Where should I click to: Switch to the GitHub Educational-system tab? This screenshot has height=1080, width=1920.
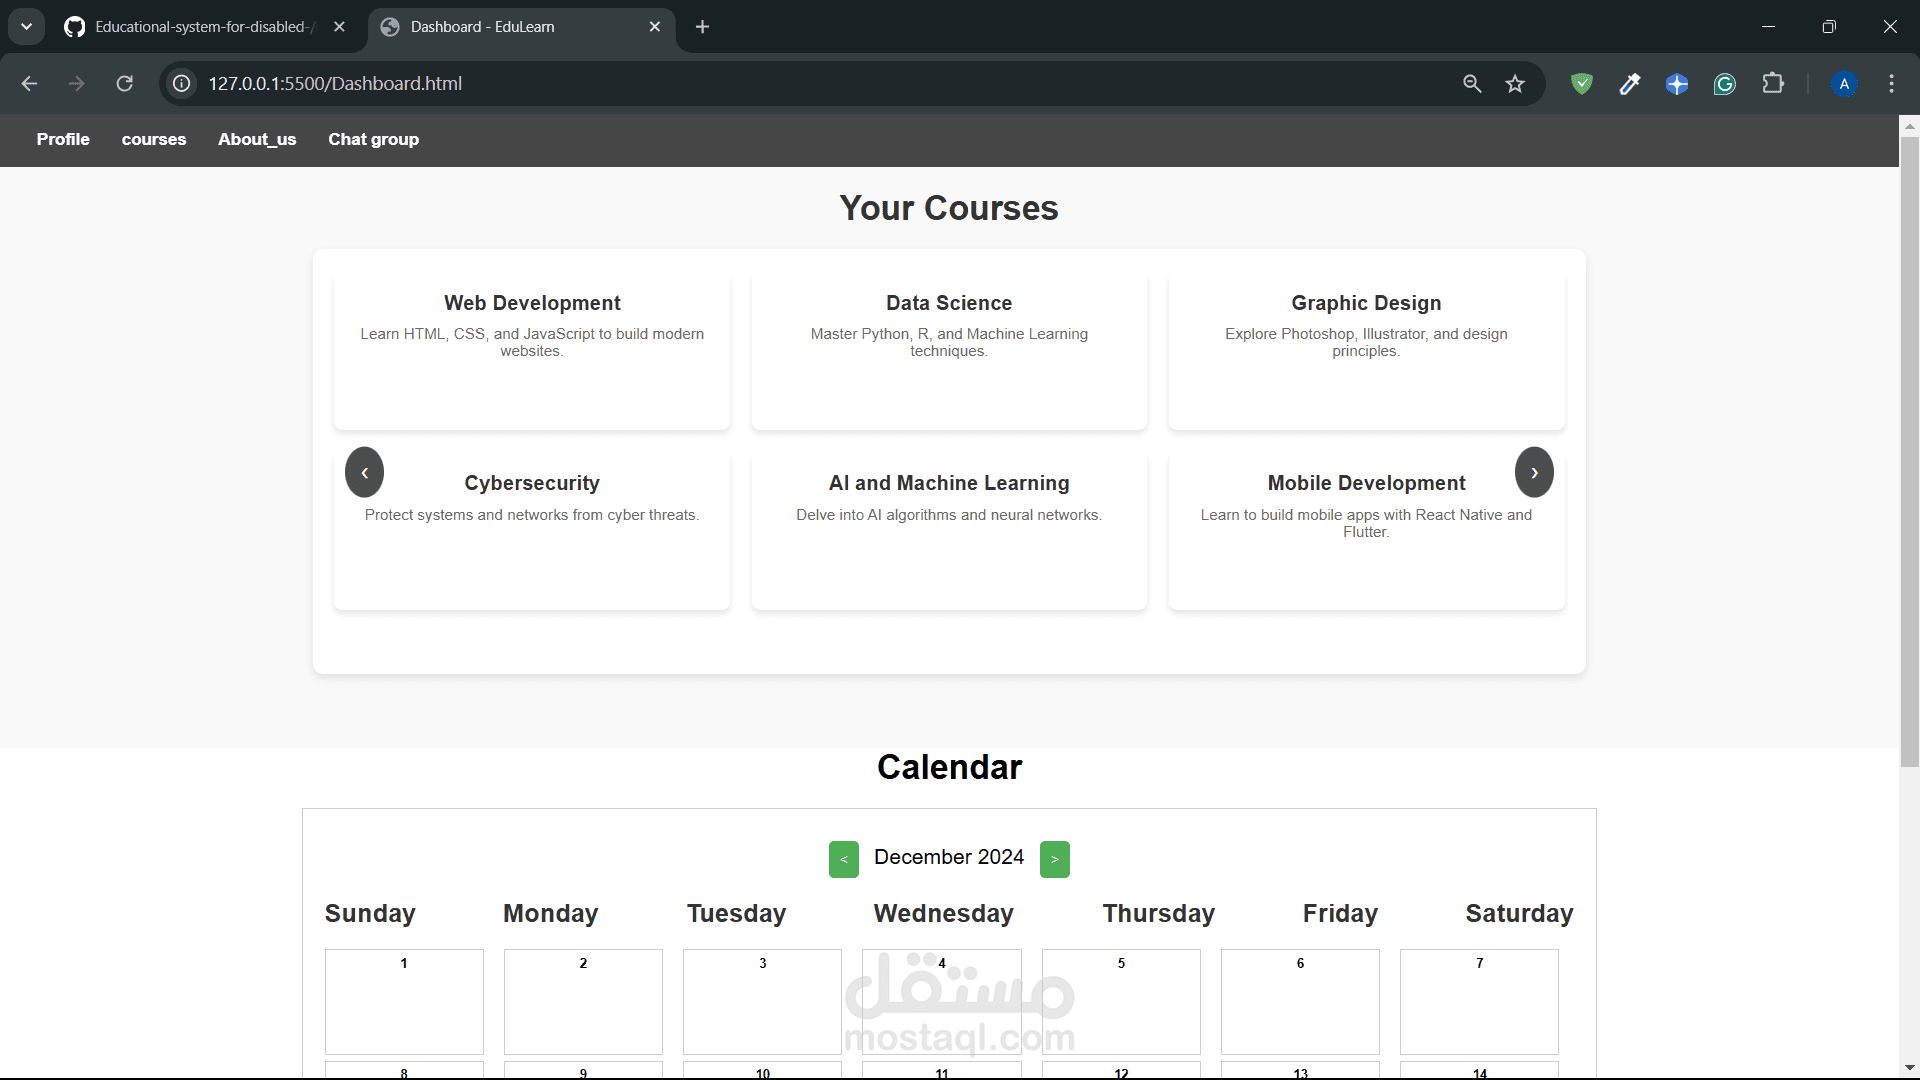point(200,27)
